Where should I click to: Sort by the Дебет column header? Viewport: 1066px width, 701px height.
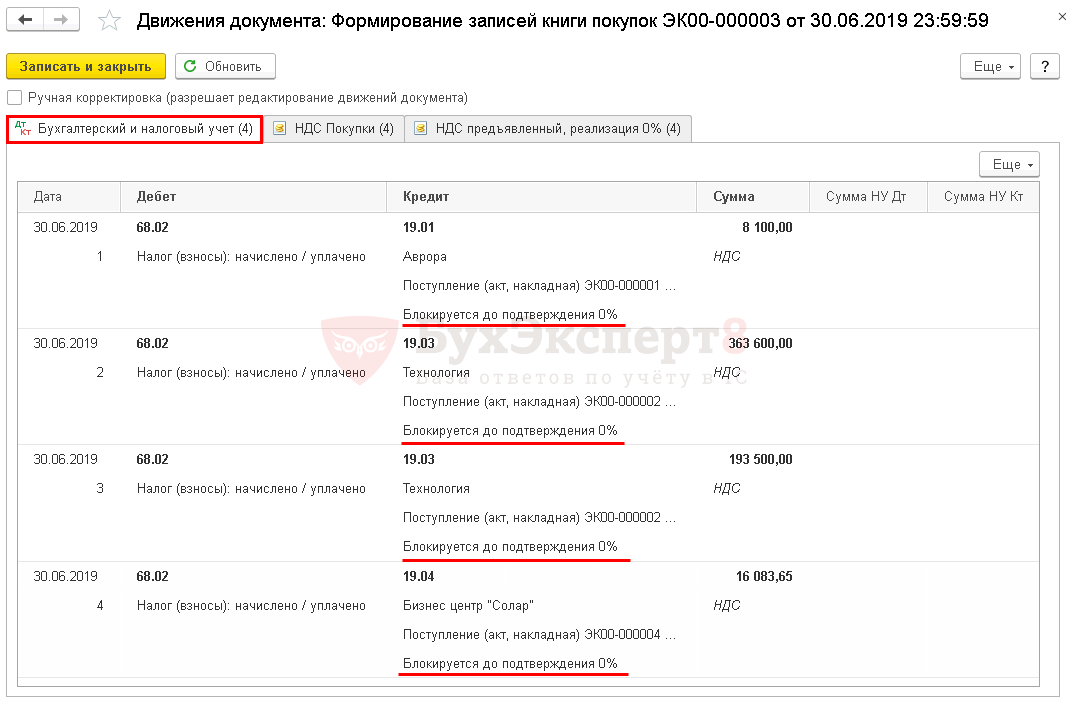coord(155,197)
